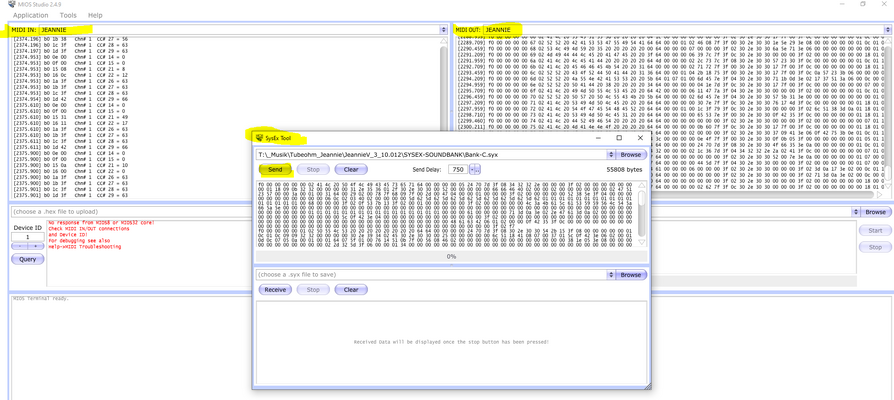Open the Tools menu

[68, 15]
